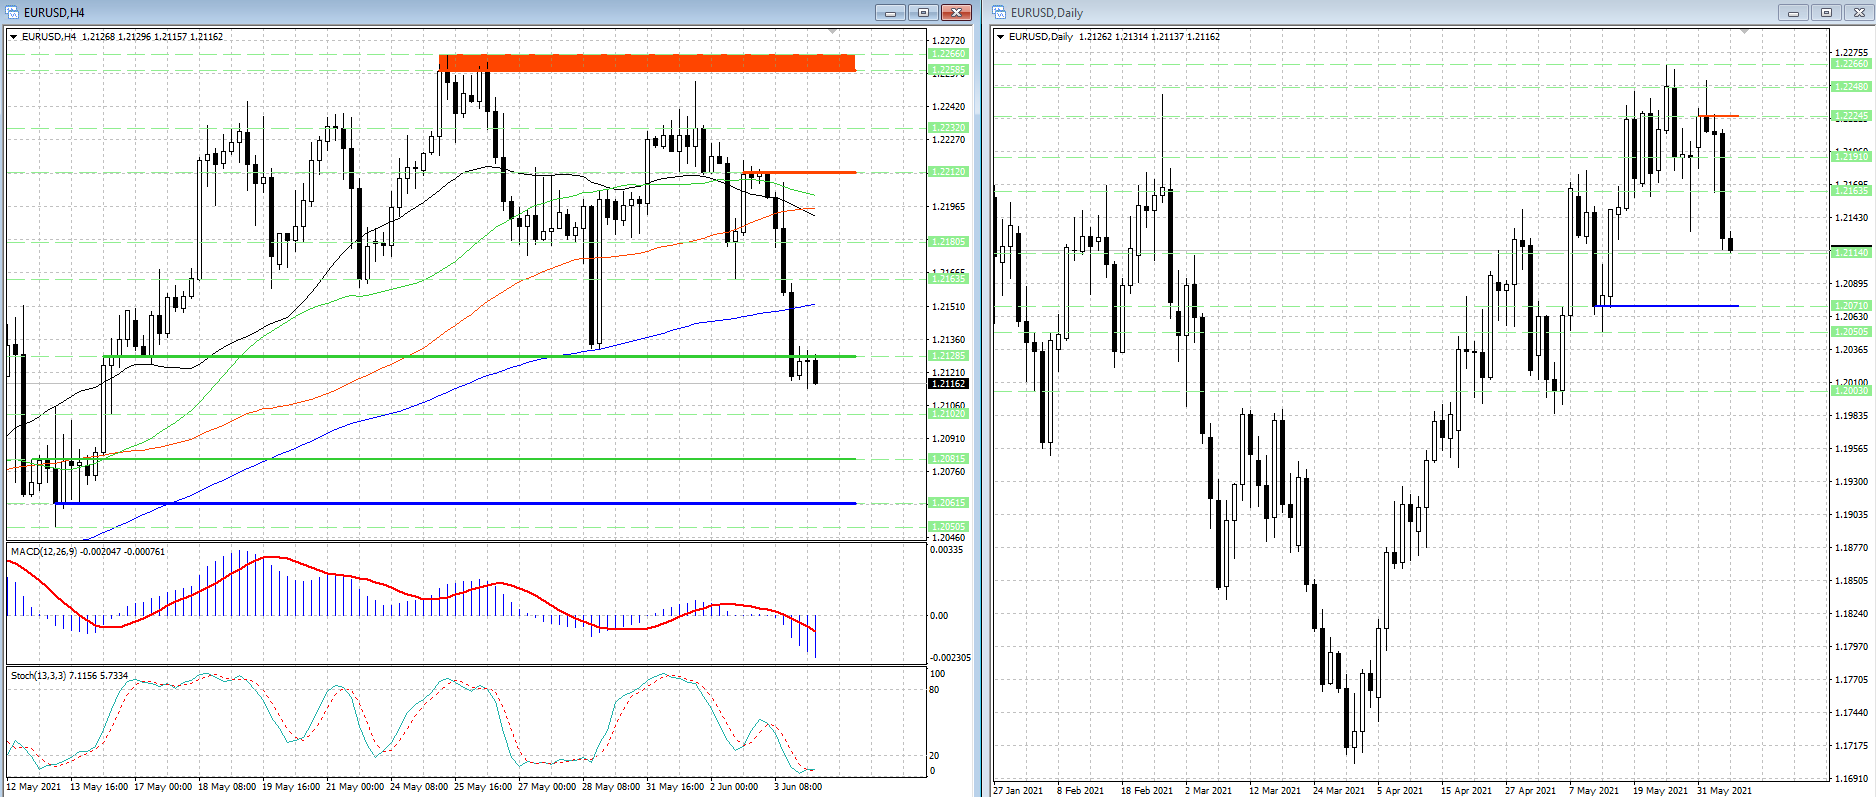The width and height of the screenshot is (1876, 797).
Task: Click the 1.22755 price on Daily scale
Action: coord(1851,53)
